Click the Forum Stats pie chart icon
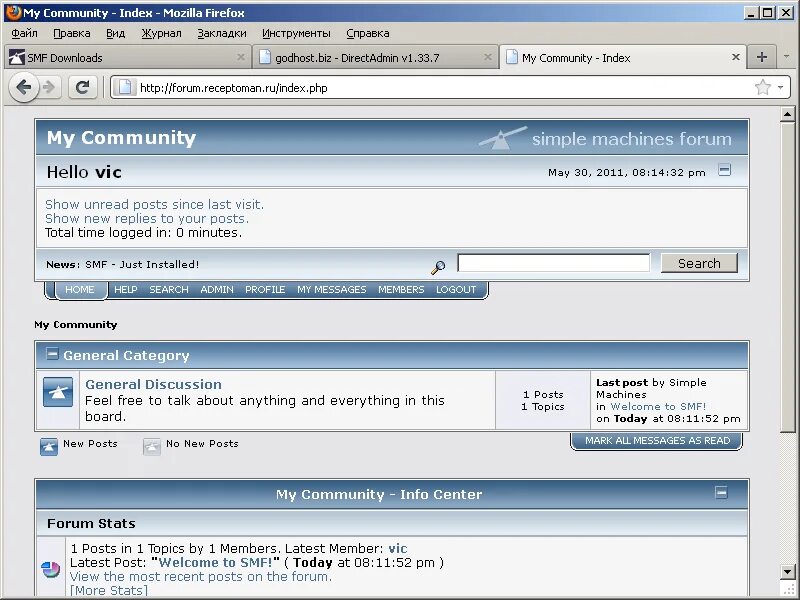 point(51,569)
